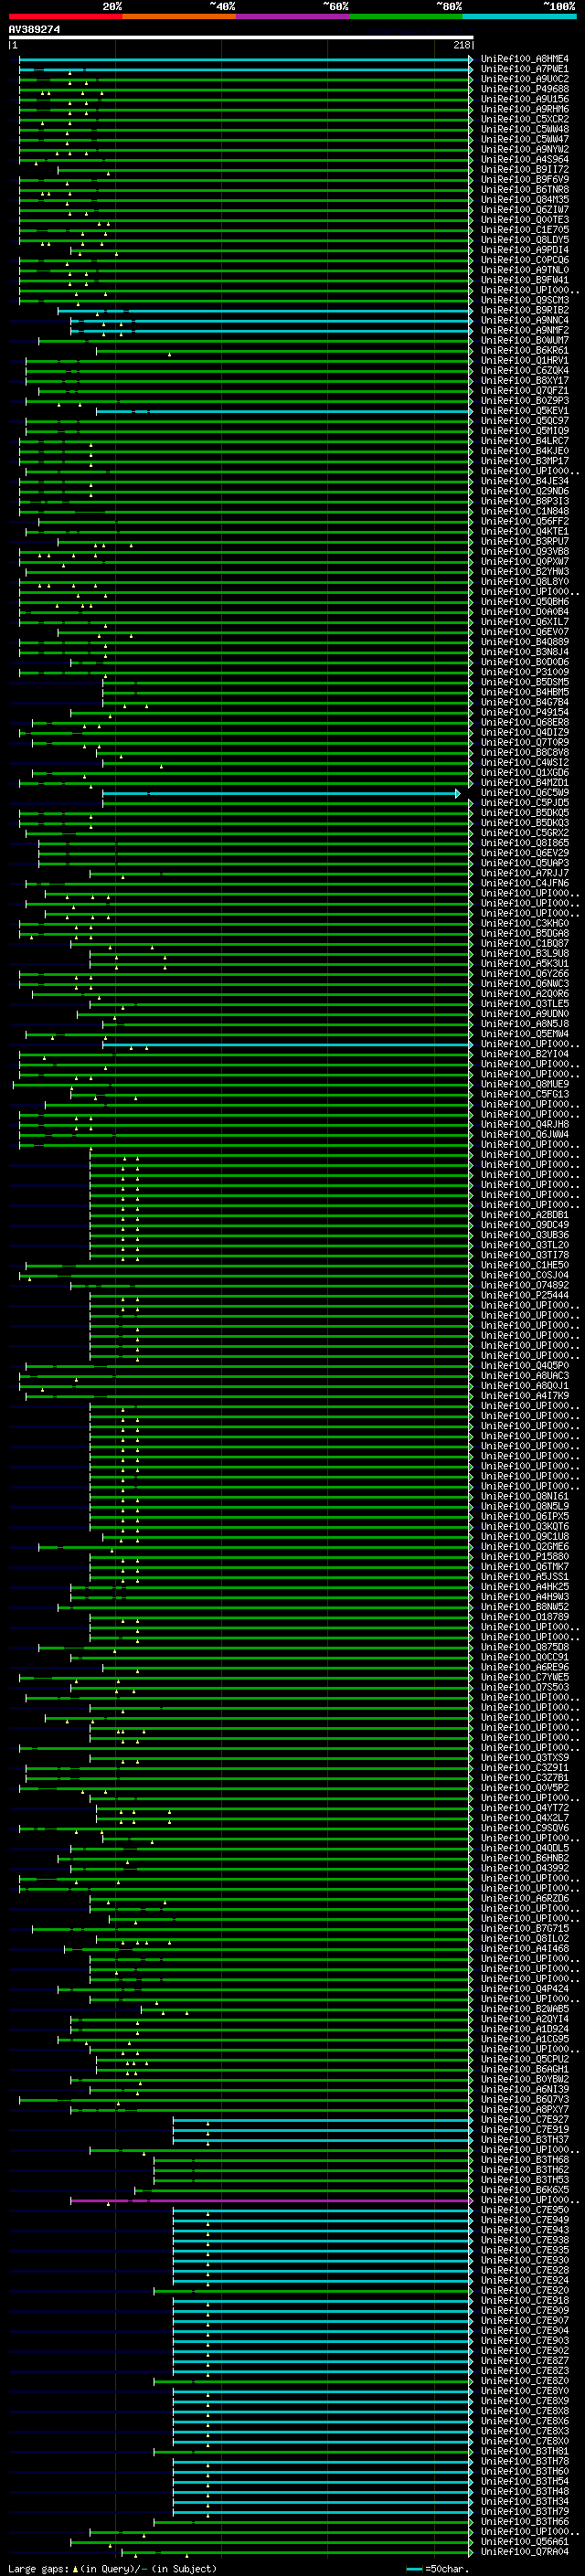This screenshot has height=2576, width=585.
Task: Open hit UniRef100_P49688
Action: [524, 89]
